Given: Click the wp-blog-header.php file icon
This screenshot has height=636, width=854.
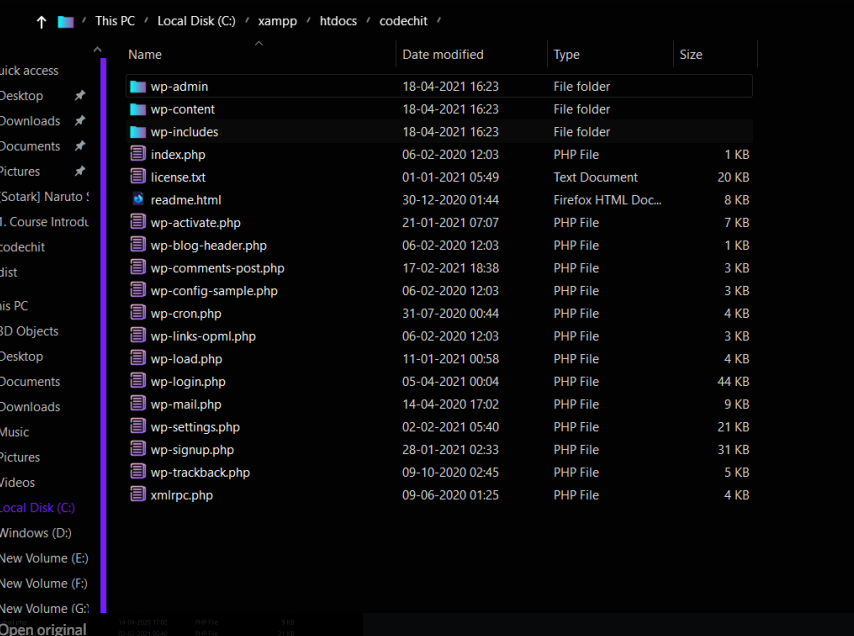Looking at the screenshot, I should tap(138, 245).
